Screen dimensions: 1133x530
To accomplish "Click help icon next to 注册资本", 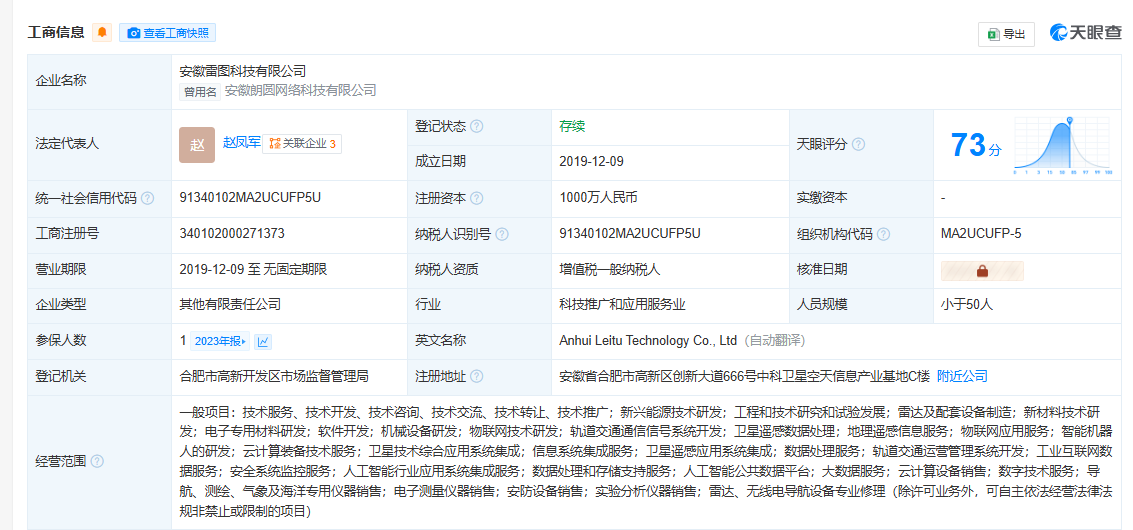I will tap(477, 198).
